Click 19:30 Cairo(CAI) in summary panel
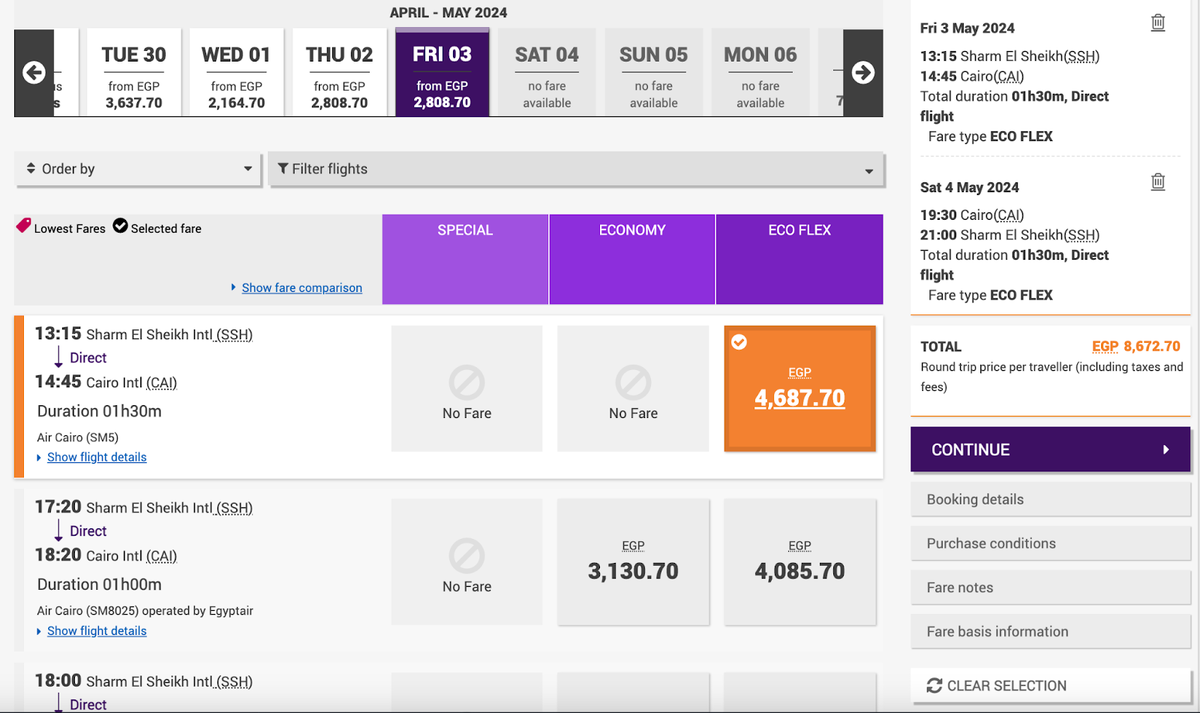The image size is (1200, 713). point(972,215)
